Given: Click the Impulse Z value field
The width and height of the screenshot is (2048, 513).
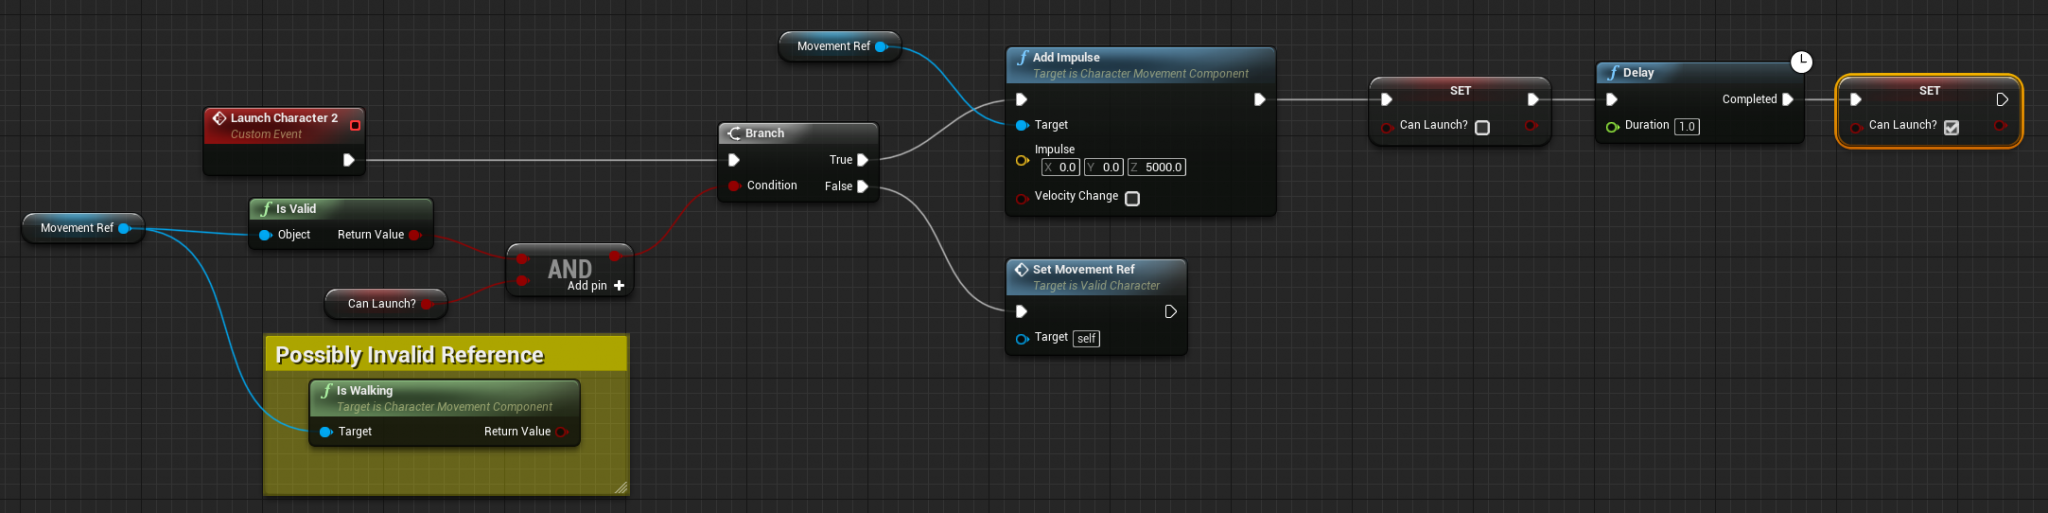Looking at the screenshot, I should click(x=1157, y=167).
